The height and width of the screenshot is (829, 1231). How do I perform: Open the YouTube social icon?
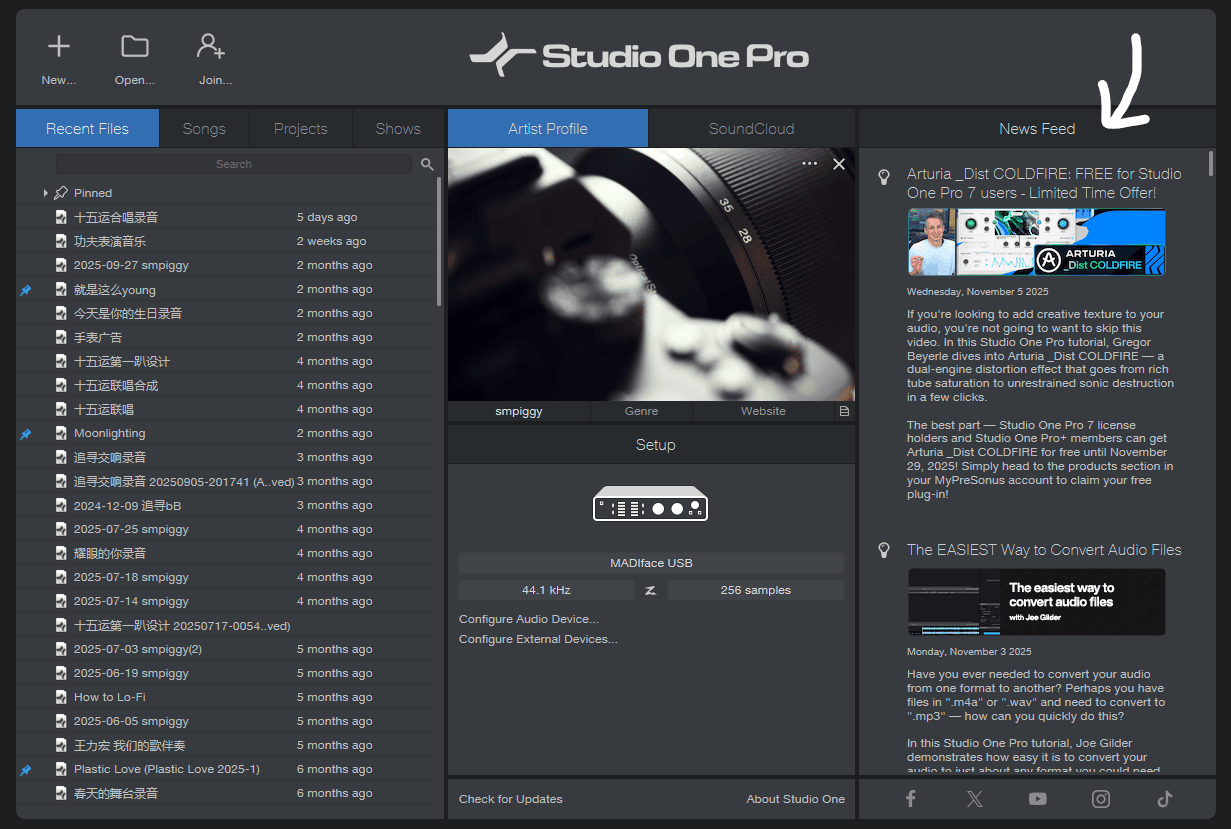click(1037, 798)
